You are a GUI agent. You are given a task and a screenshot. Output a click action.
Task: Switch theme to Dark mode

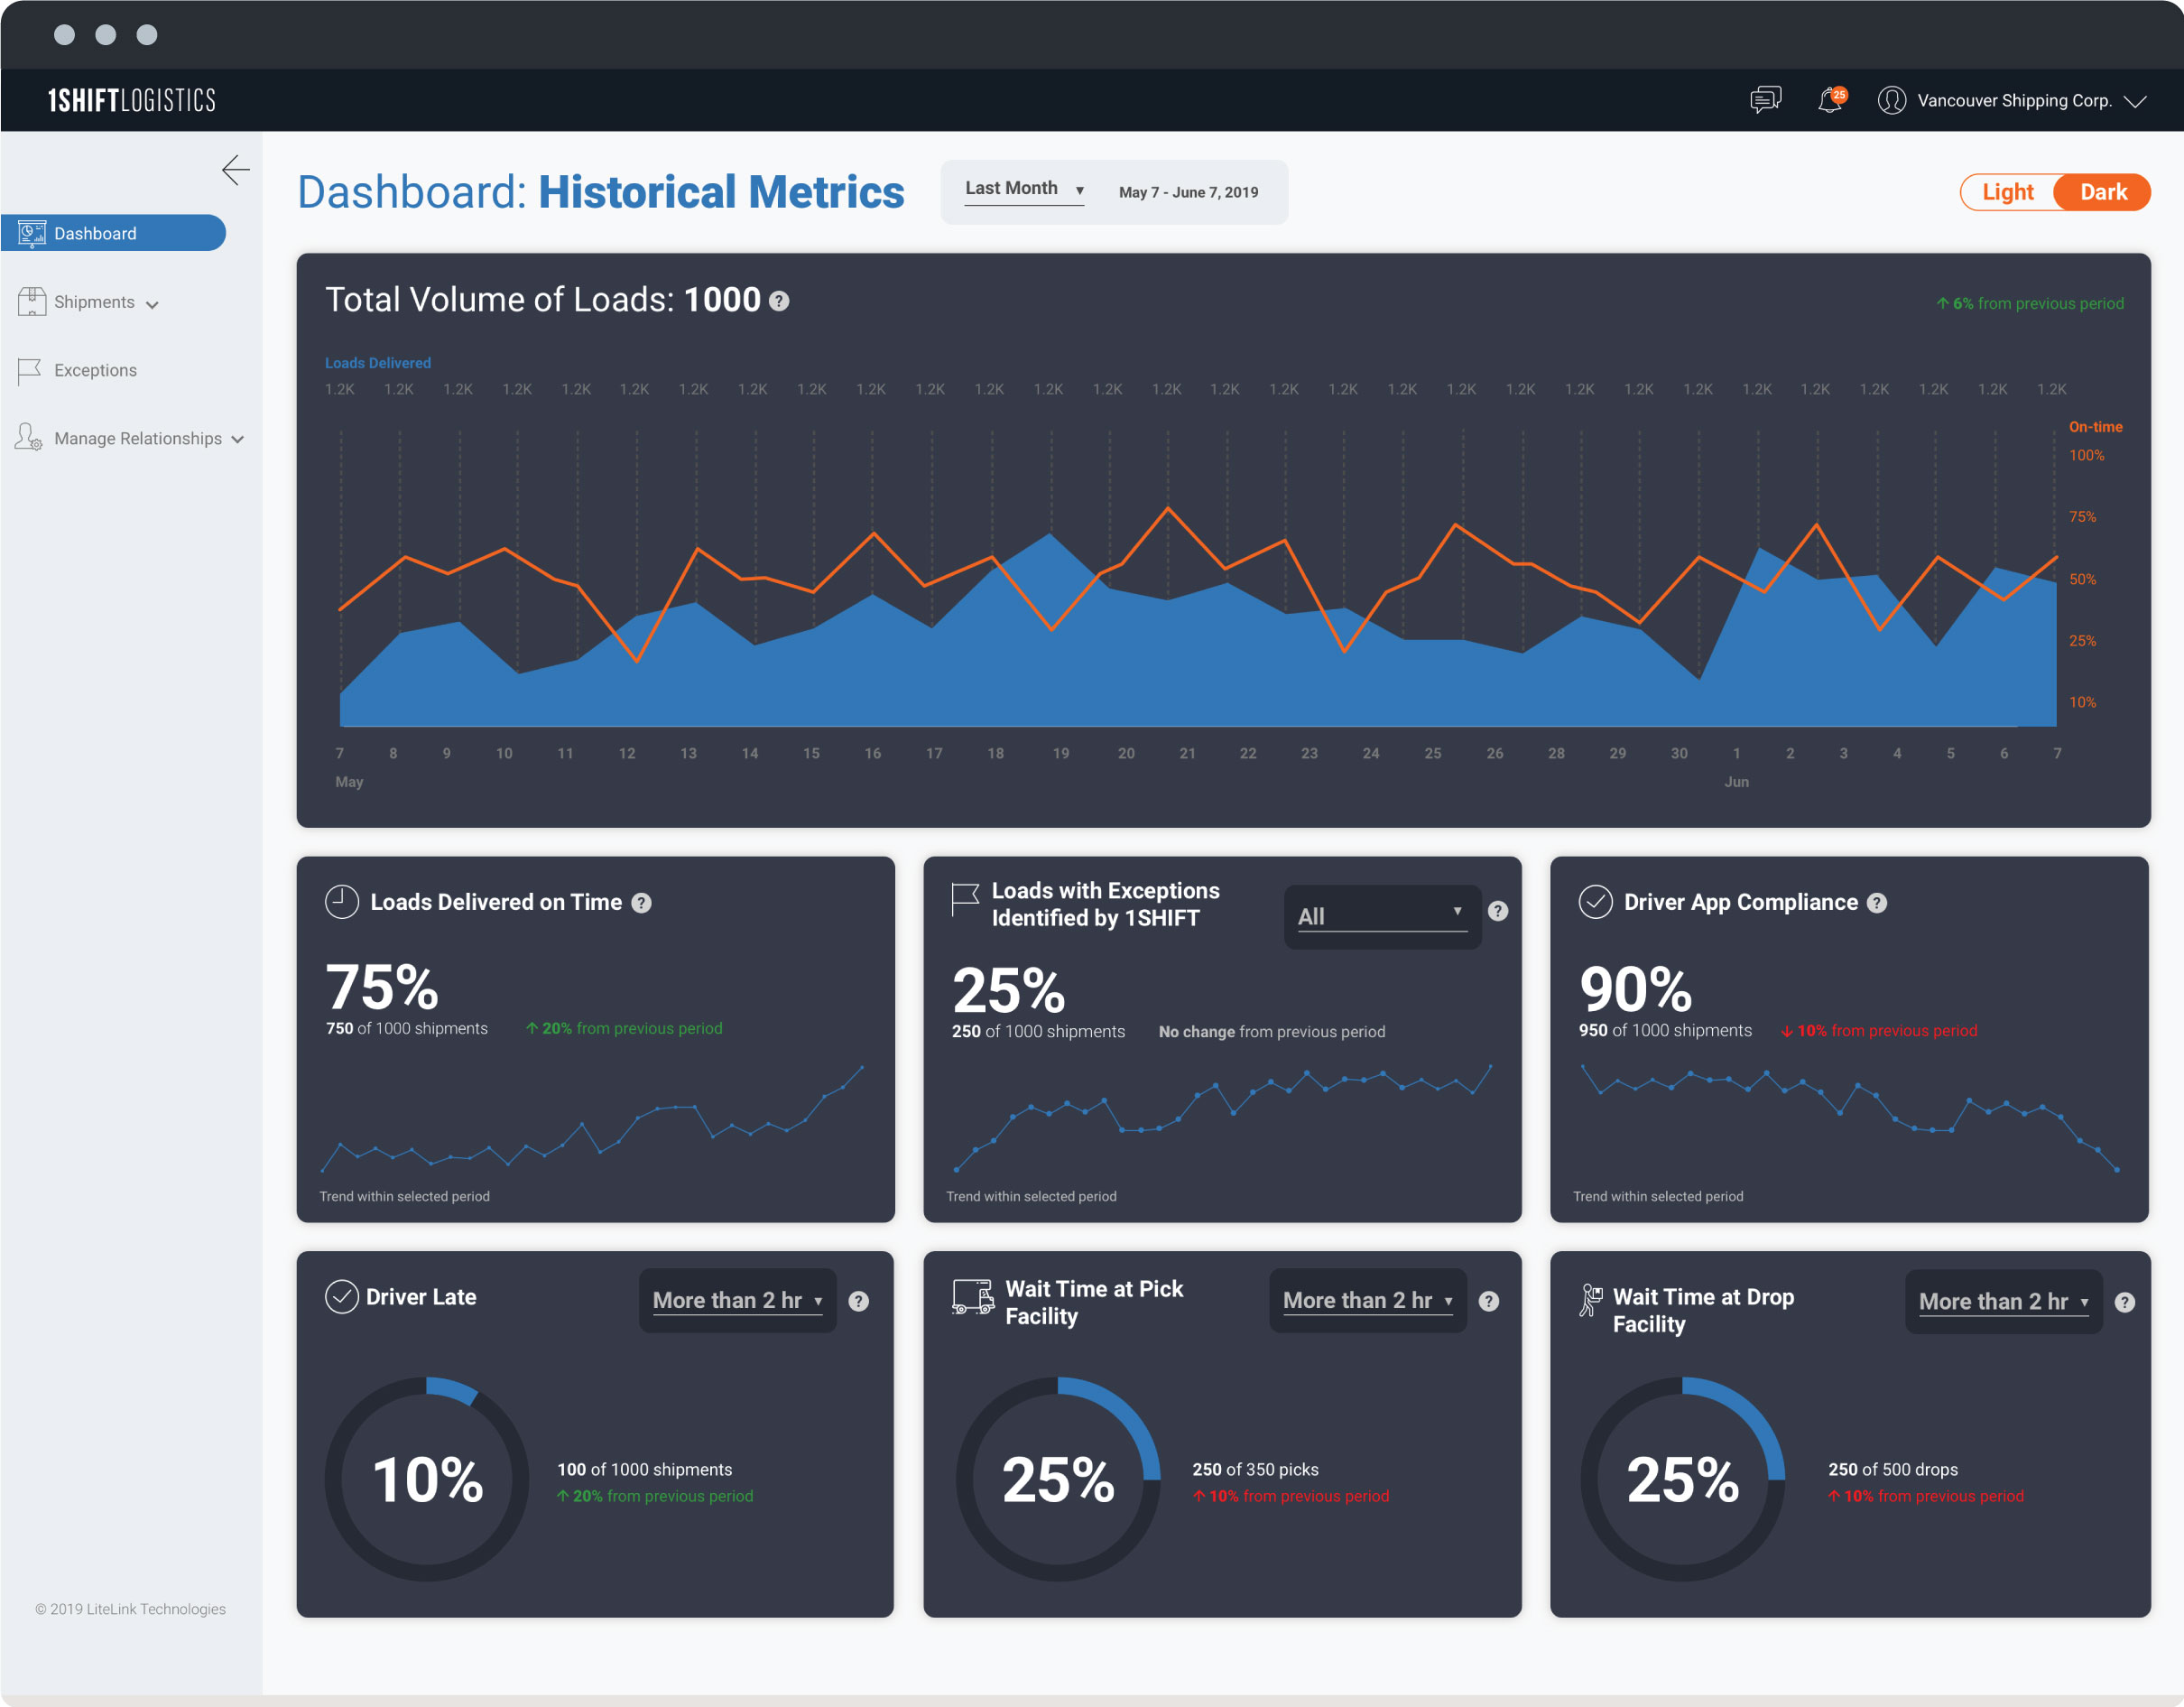click(2103, 192)
